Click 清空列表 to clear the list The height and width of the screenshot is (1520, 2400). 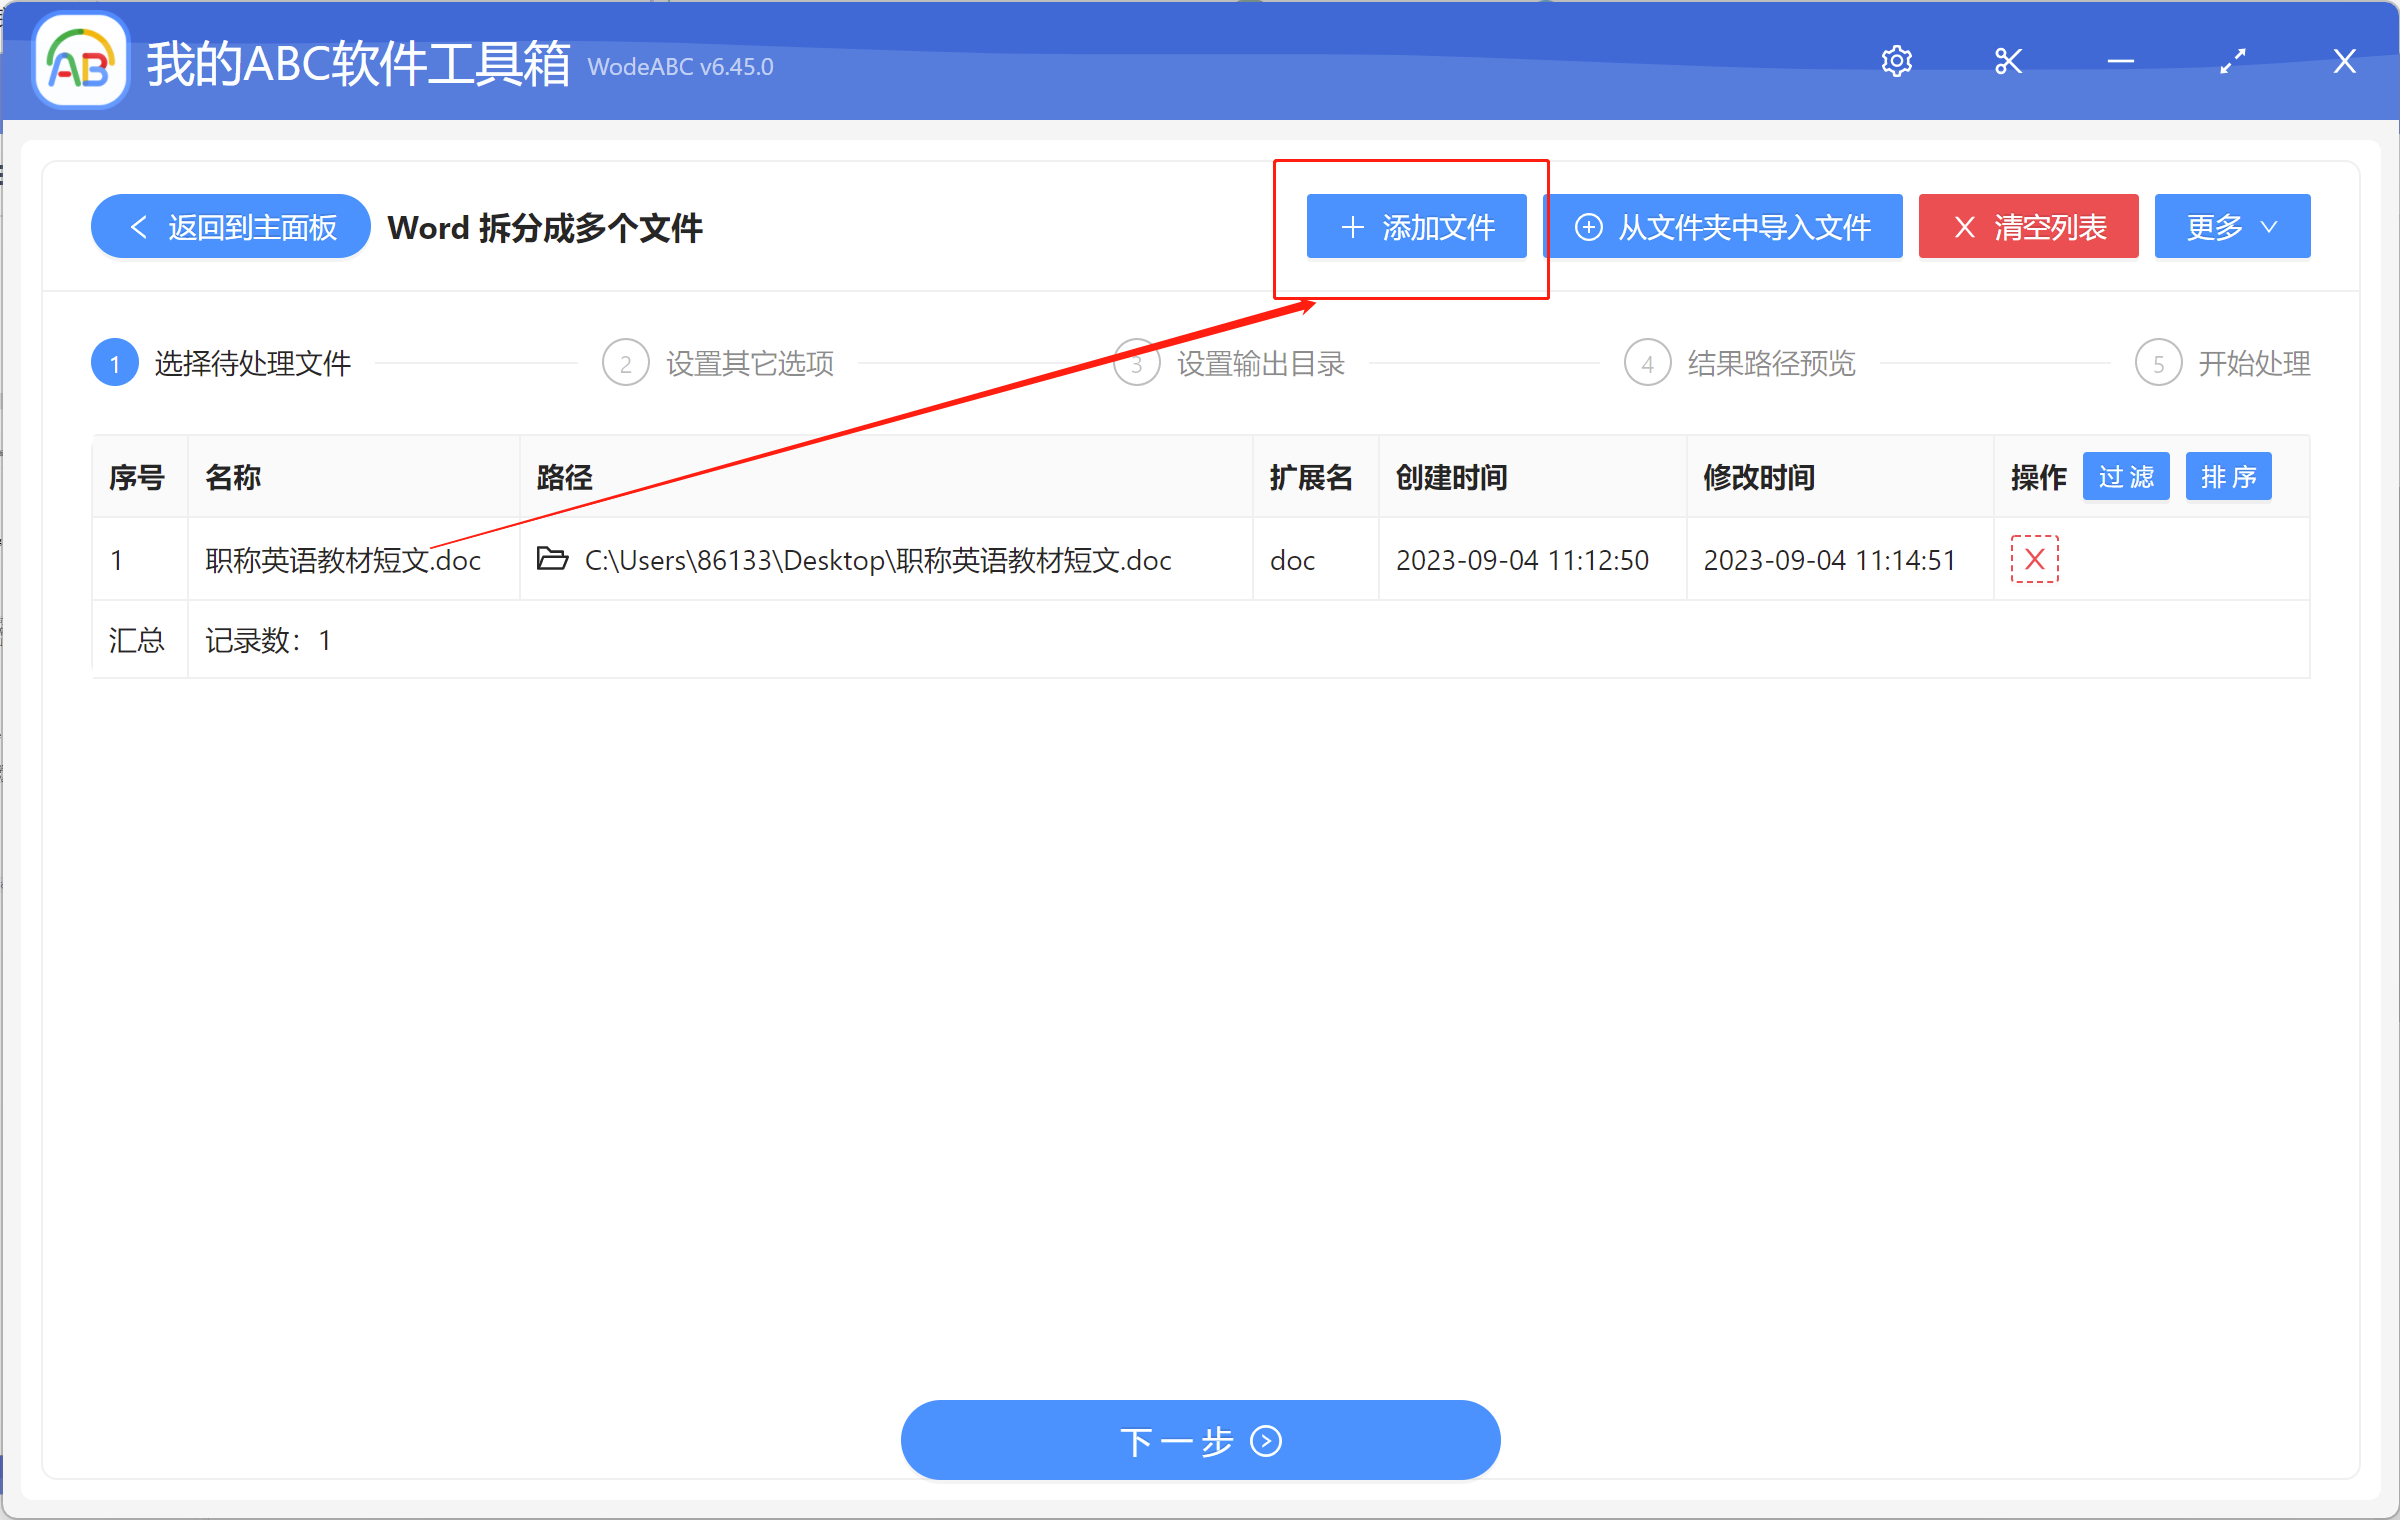[x=2028, y=226]
